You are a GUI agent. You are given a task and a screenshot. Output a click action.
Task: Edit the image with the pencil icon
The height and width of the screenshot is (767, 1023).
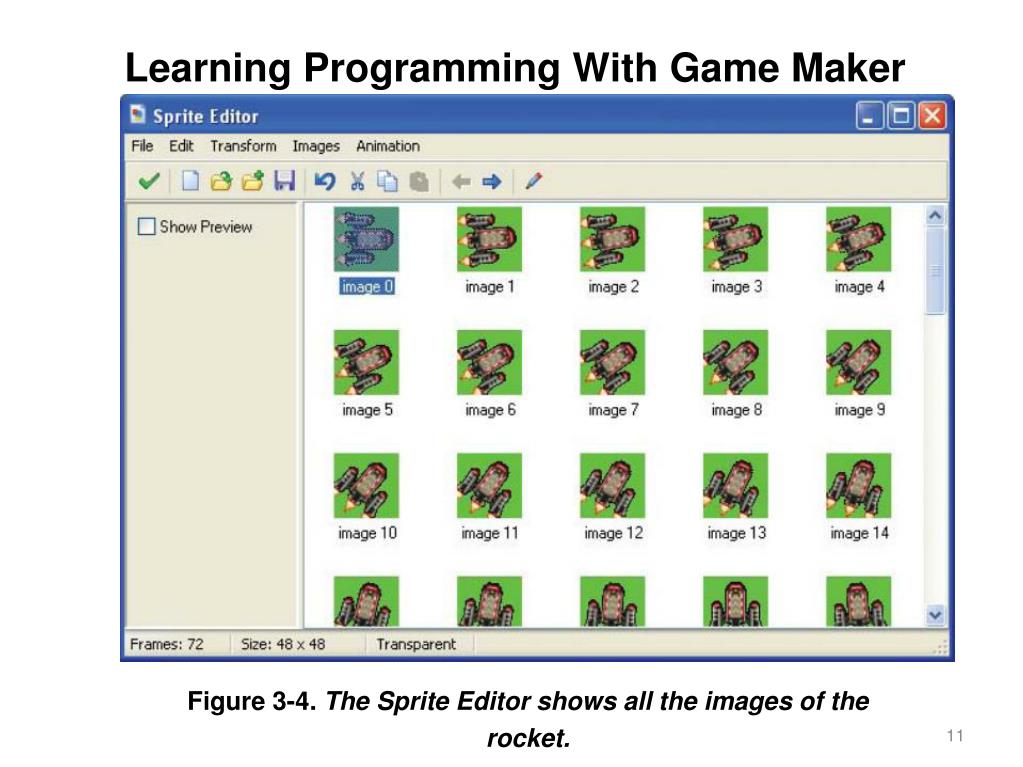click(x=534, y=181)
